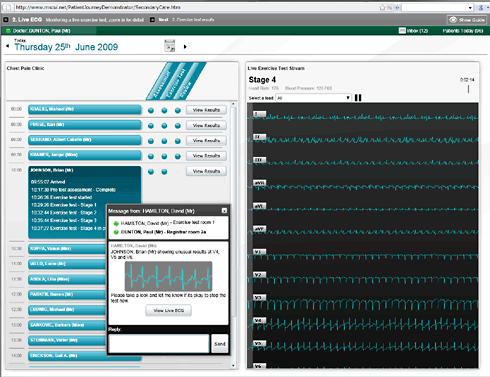The height and width of the screenshot is (377, 490).
Task: Expand the Next step 3 toggle
Action: click(x=152, y=20)
